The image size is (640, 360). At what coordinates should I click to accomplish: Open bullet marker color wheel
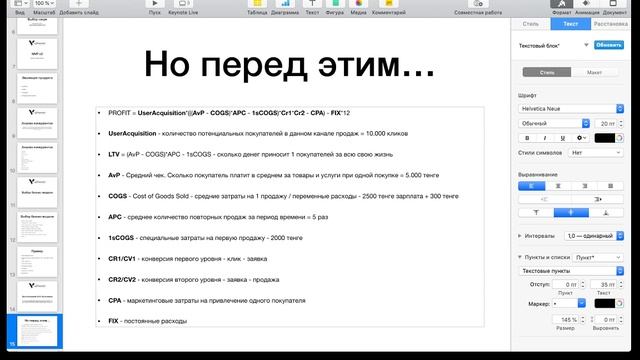coord(620,303)
